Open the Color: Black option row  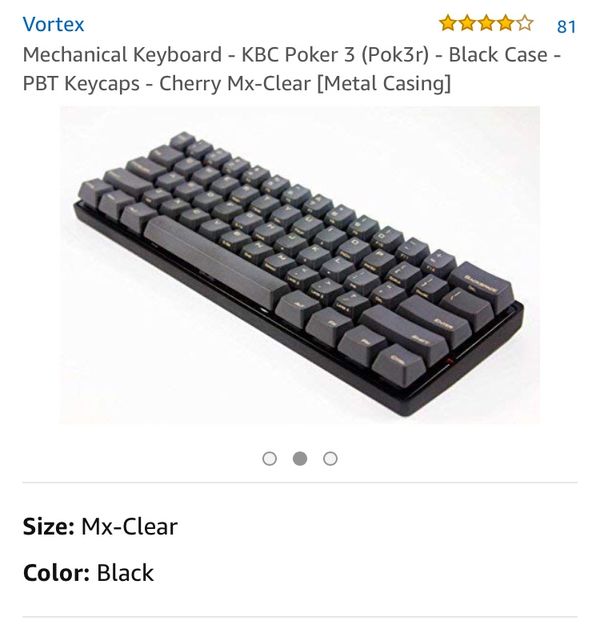(x=300, y=573)
